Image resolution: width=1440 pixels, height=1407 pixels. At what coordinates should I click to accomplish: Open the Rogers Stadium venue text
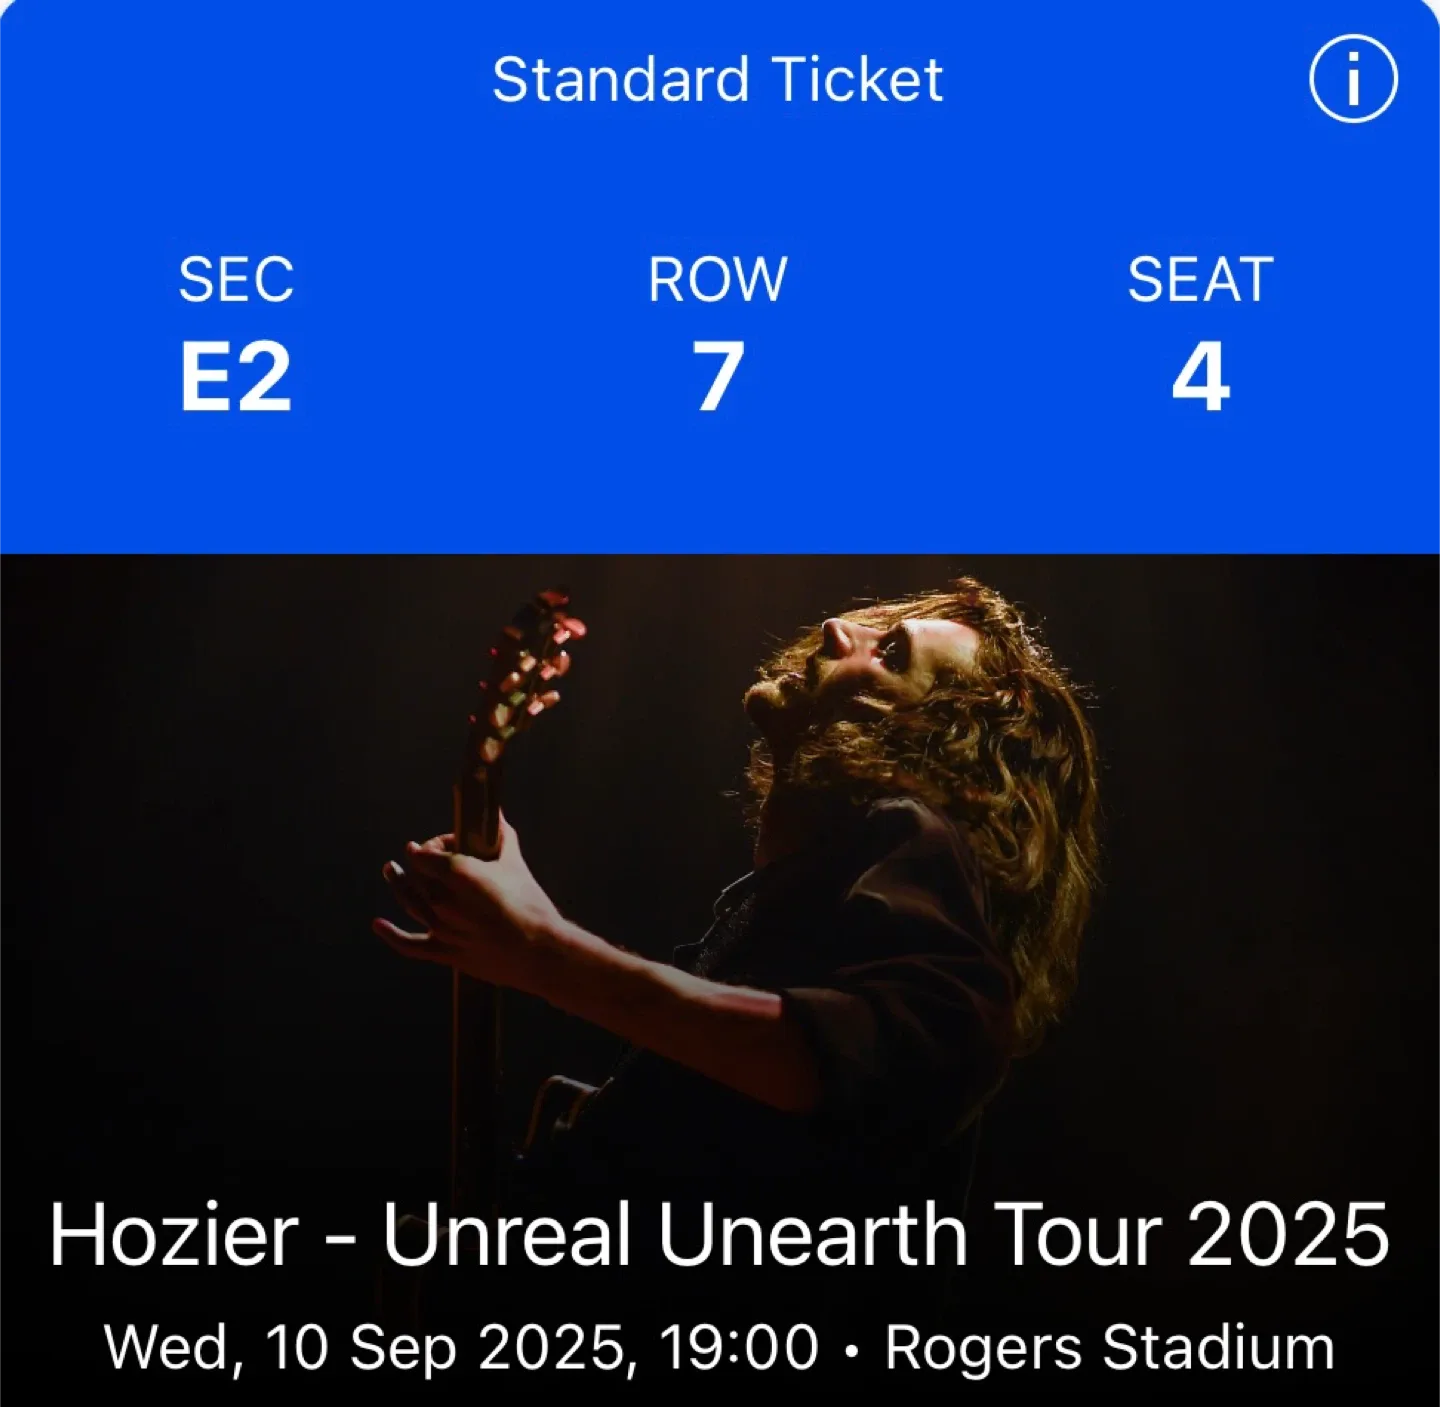coord(1110,1347)
